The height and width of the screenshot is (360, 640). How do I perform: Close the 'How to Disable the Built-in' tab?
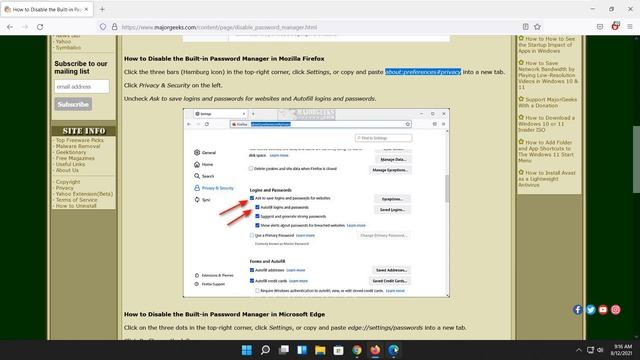(x=86, y=9)
